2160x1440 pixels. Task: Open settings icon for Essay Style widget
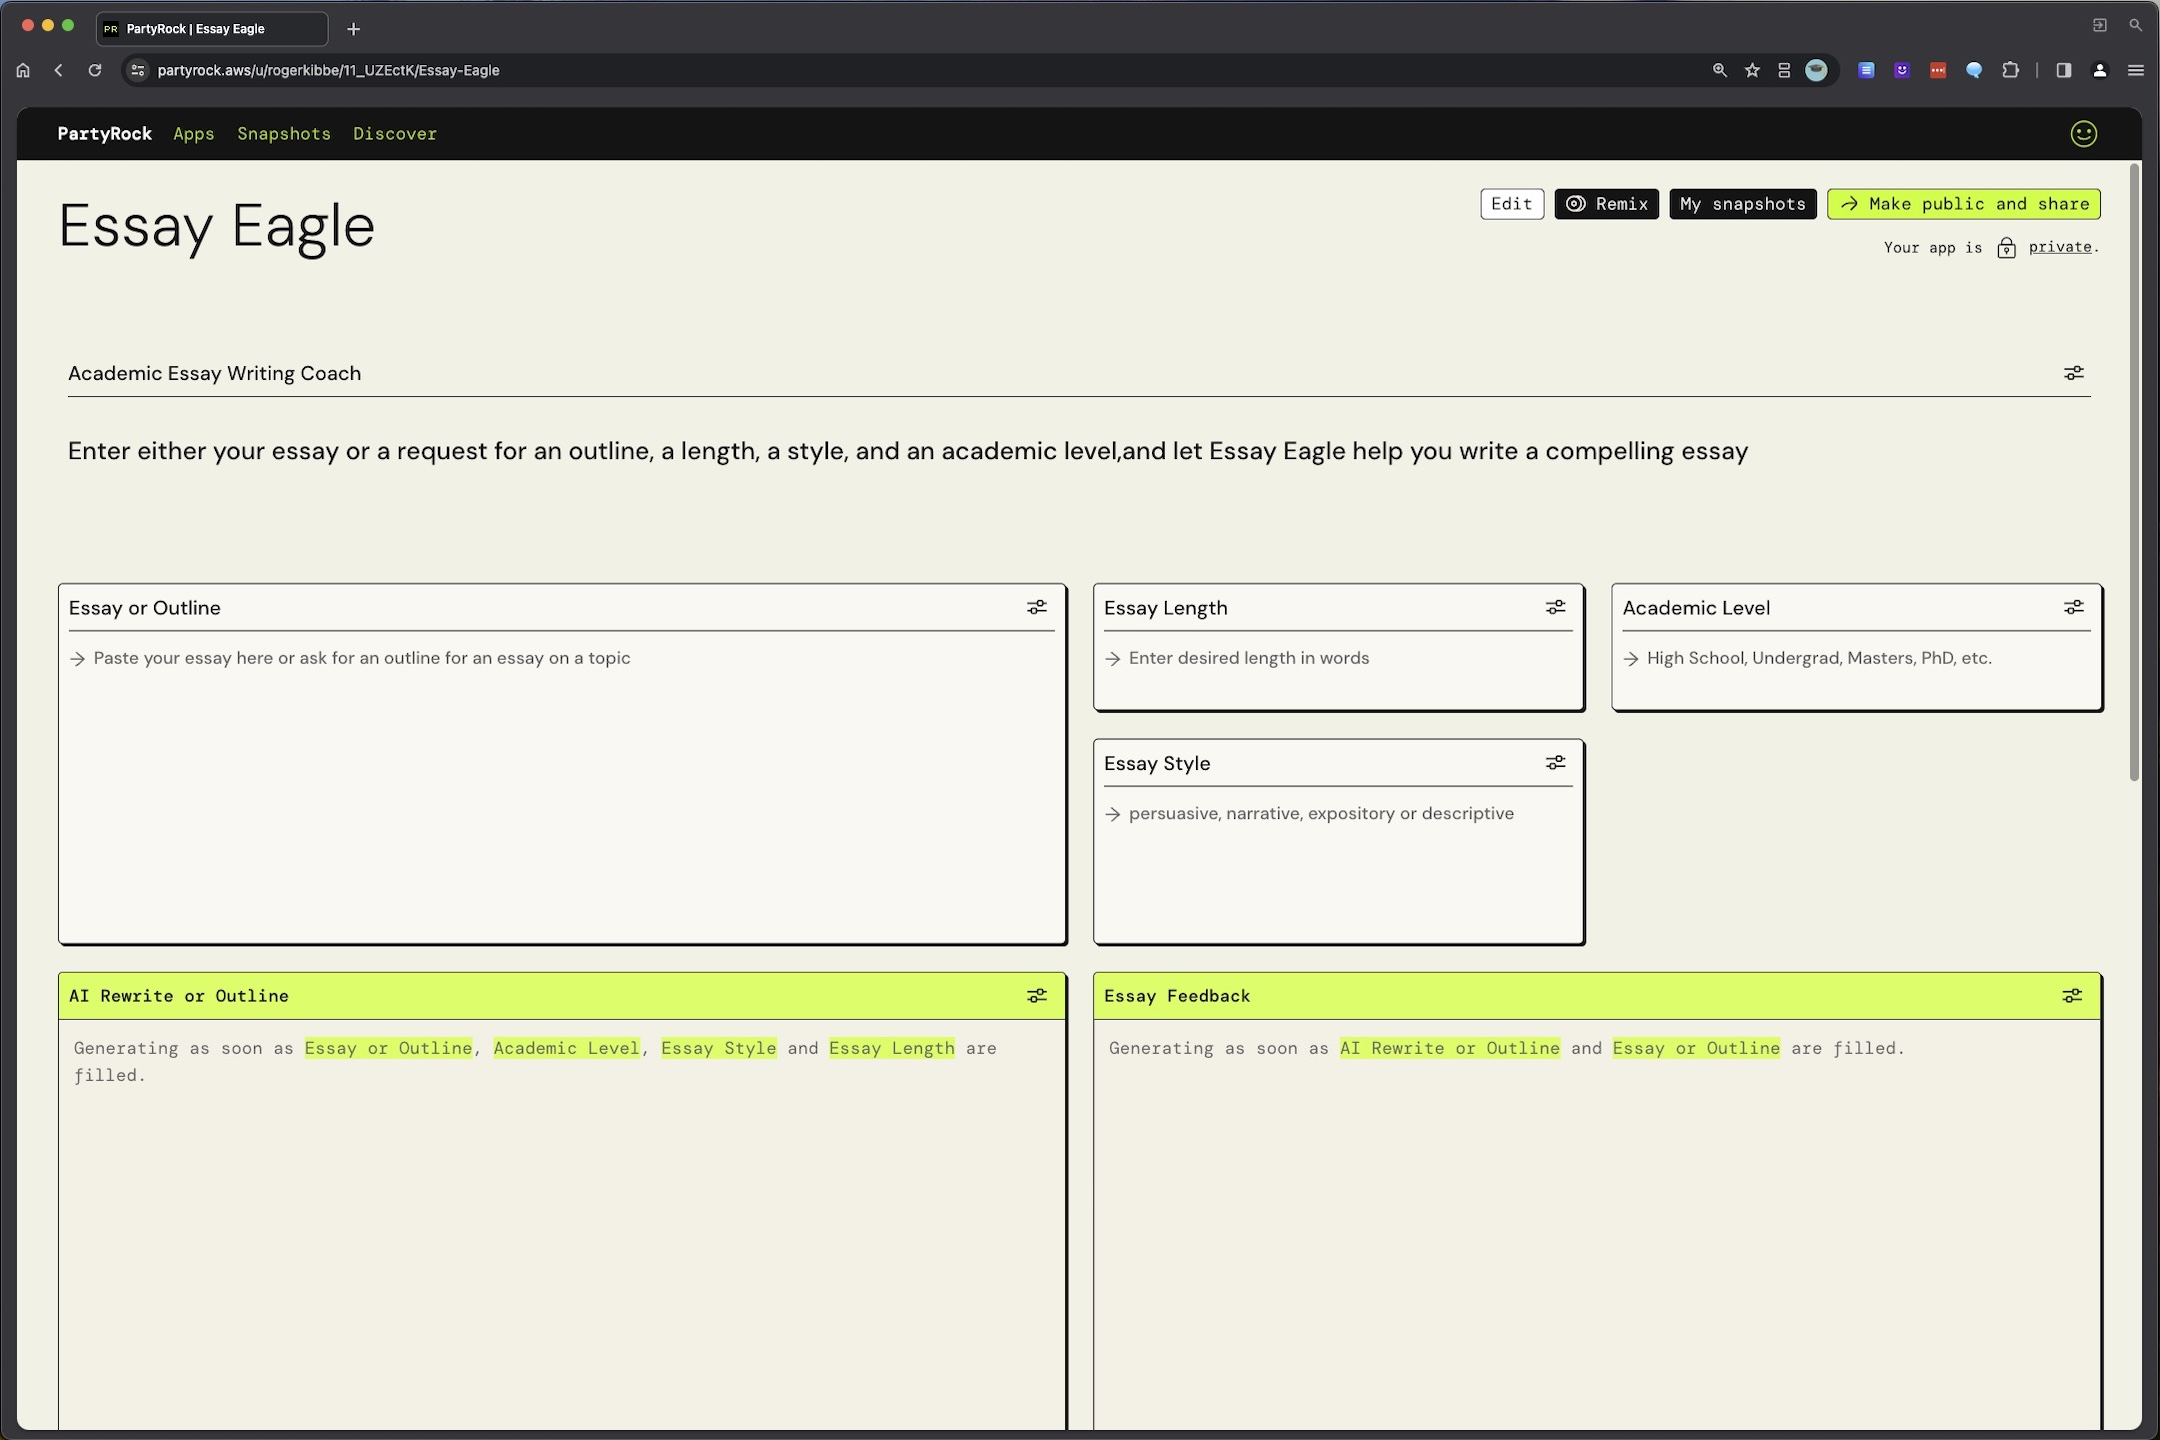pyautogui.click(x=1555, y=763)
